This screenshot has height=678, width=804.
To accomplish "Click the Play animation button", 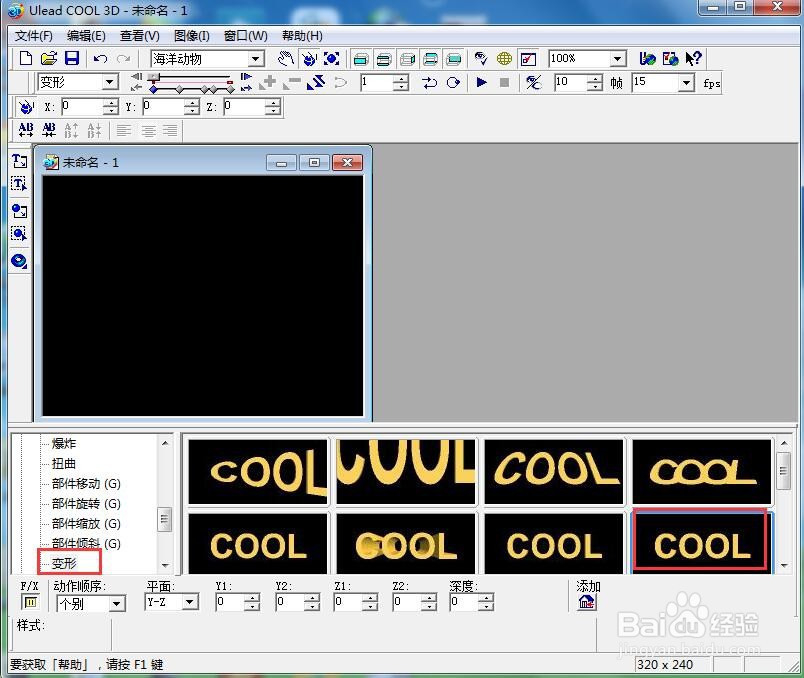I will click(481, 82).
